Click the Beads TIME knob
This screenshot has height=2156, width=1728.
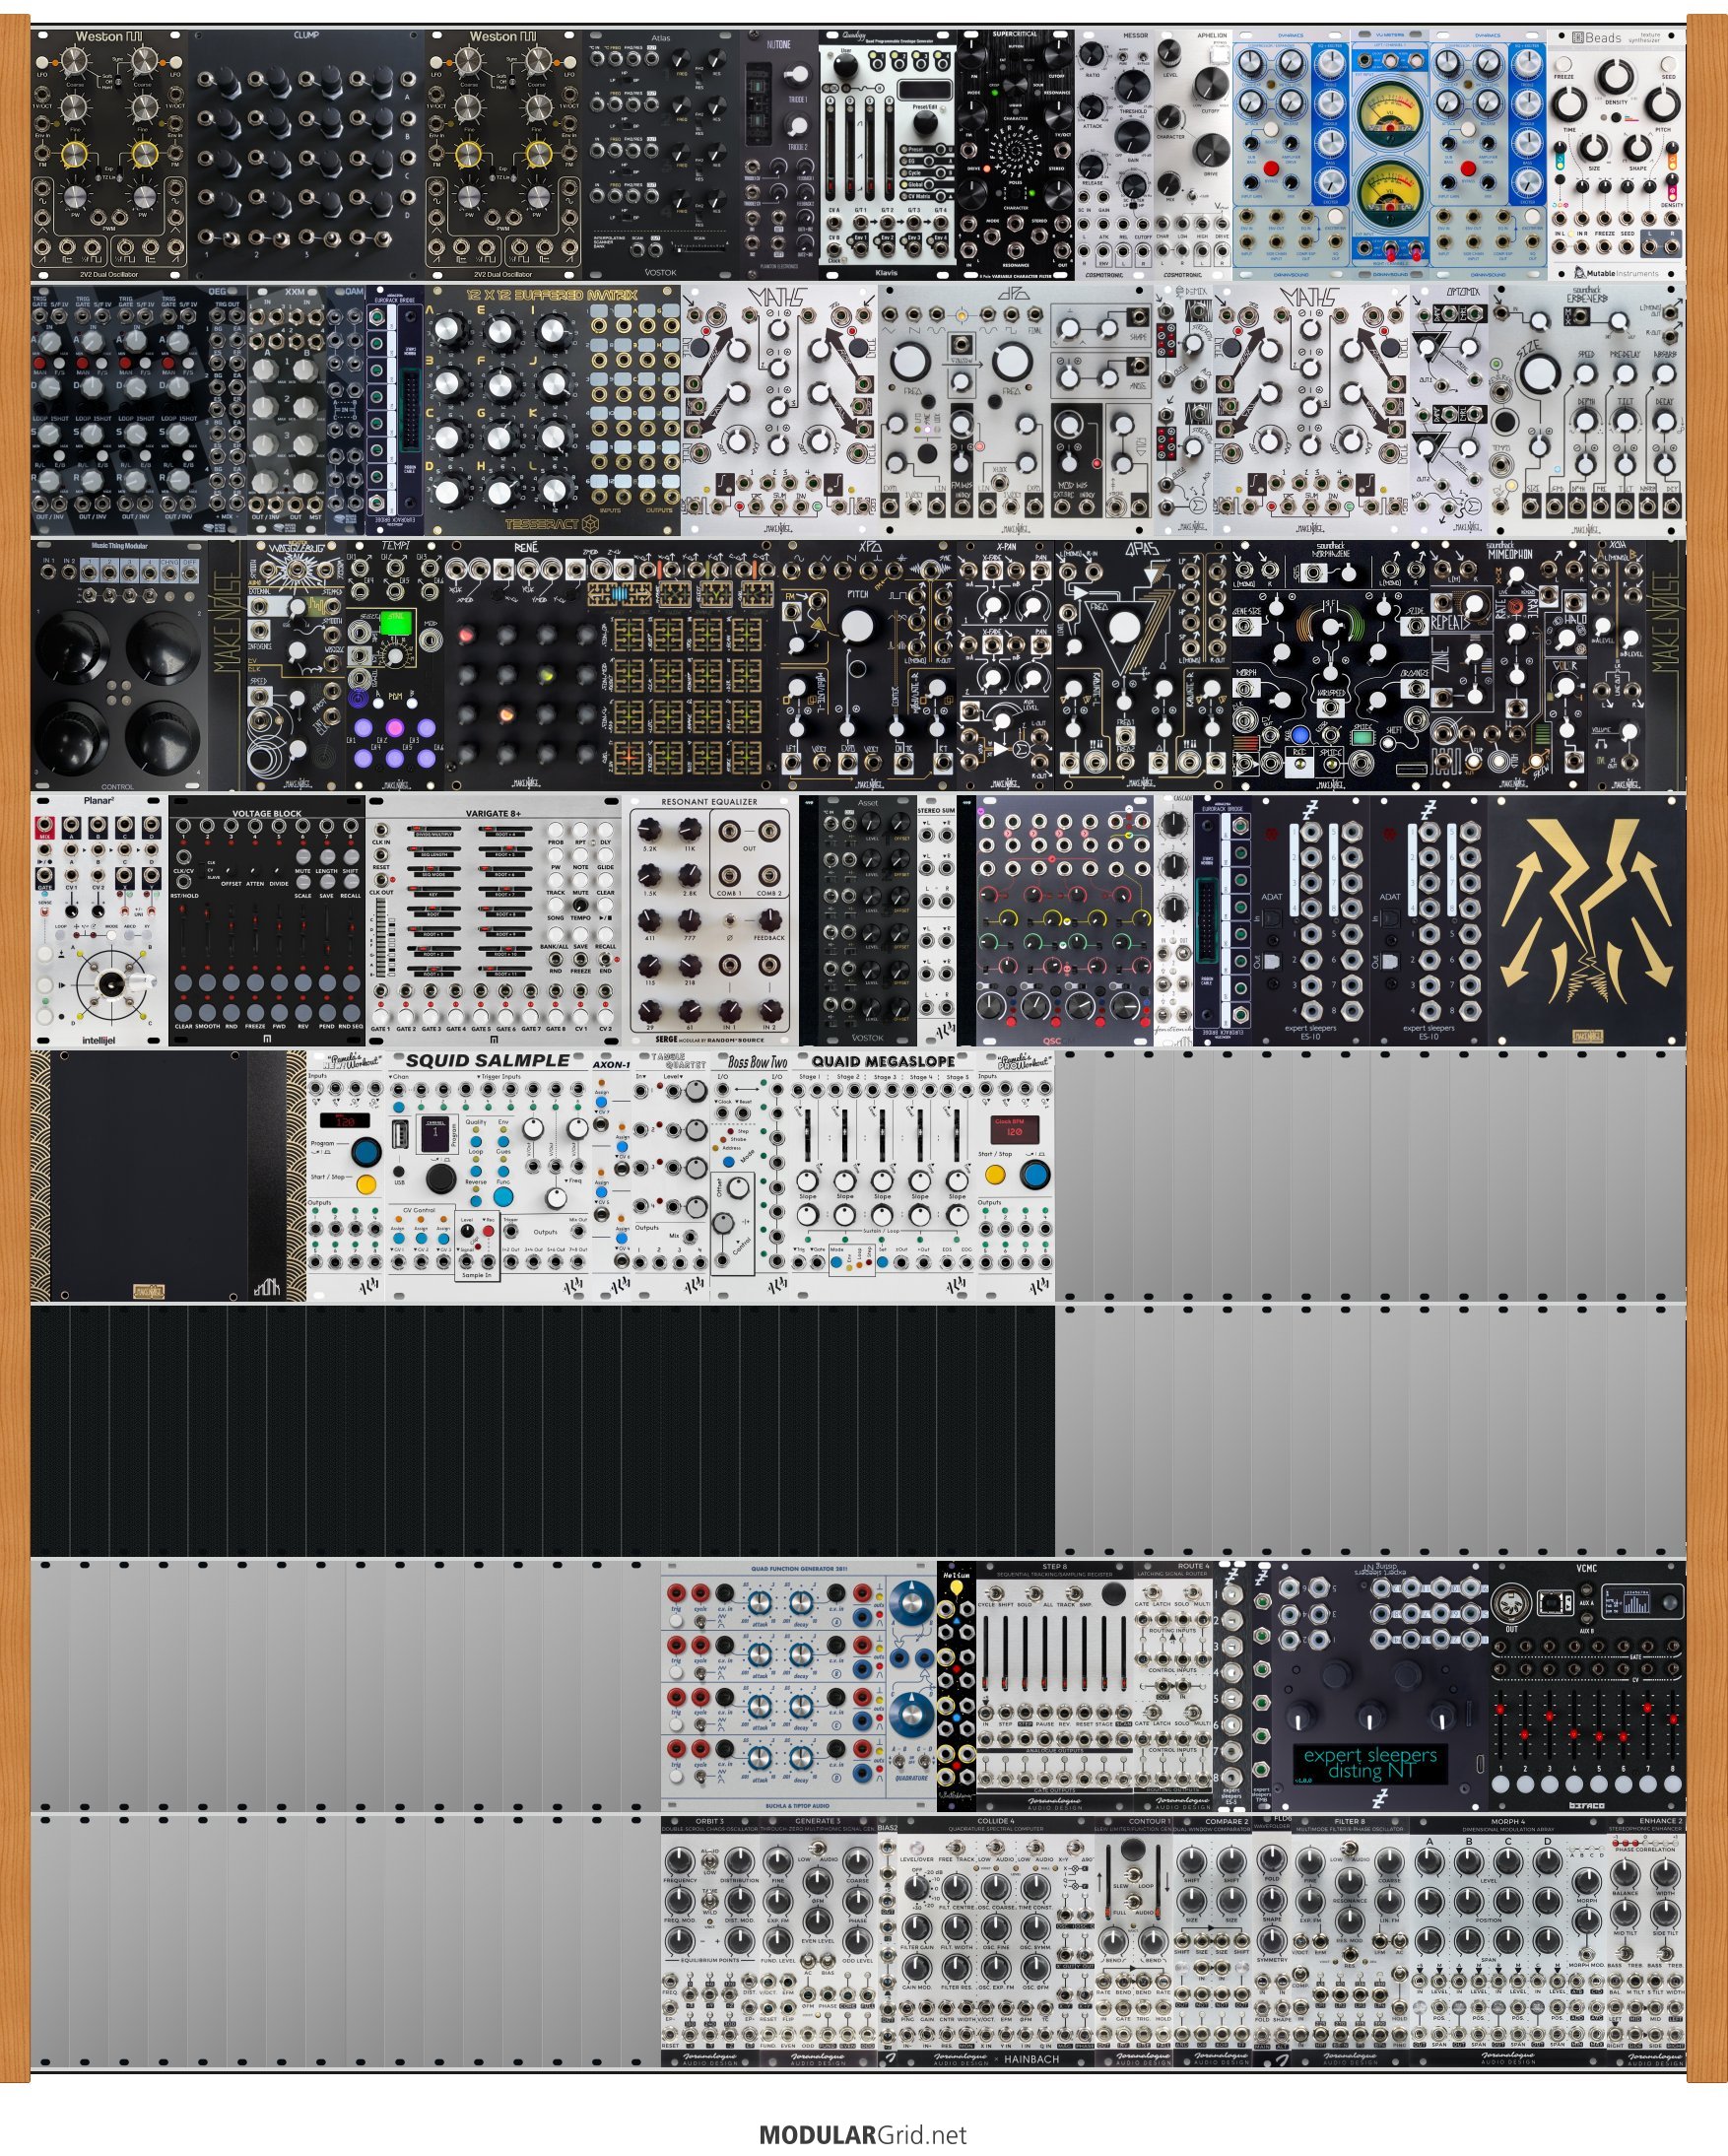pyautogui.click(x=1572, y=103)
